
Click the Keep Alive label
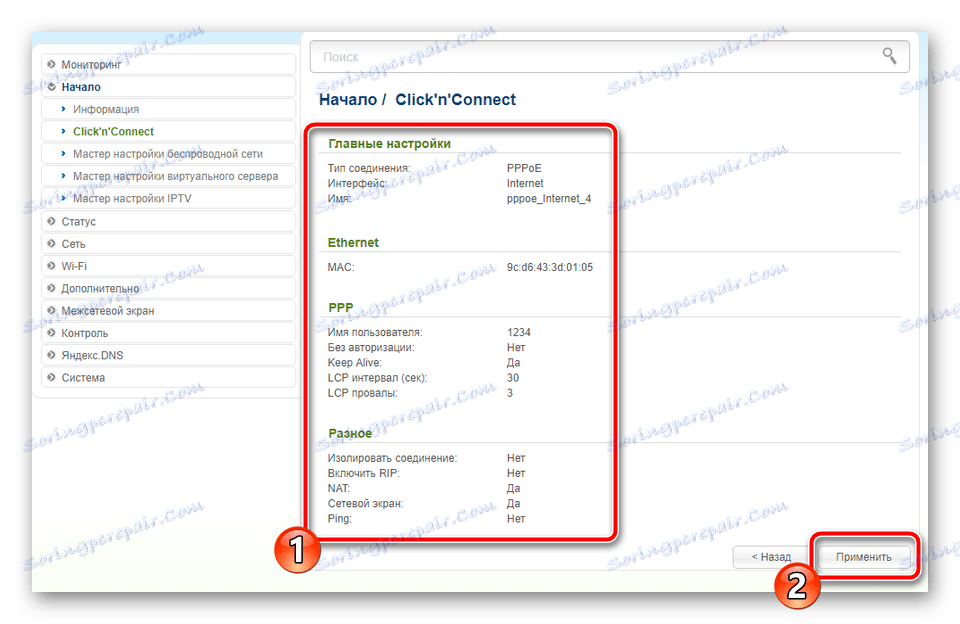tap(354, 363)
